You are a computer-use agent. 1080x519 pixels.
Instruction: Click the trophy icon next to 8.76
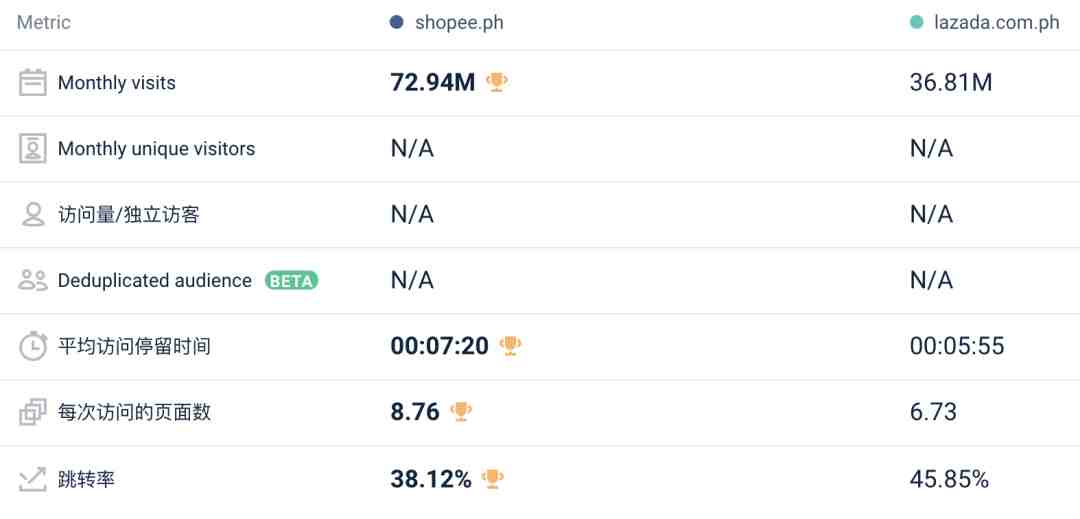tap(461, 412)
